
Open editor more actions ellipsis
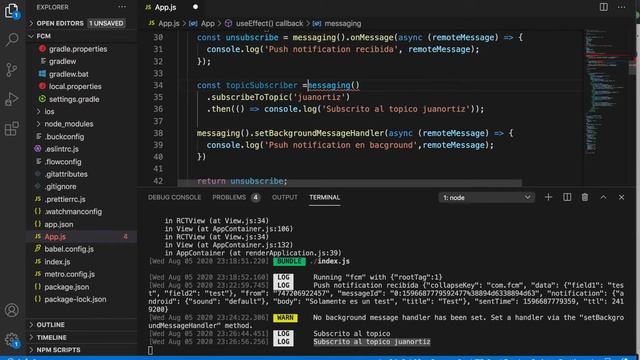tap(622, 7)
